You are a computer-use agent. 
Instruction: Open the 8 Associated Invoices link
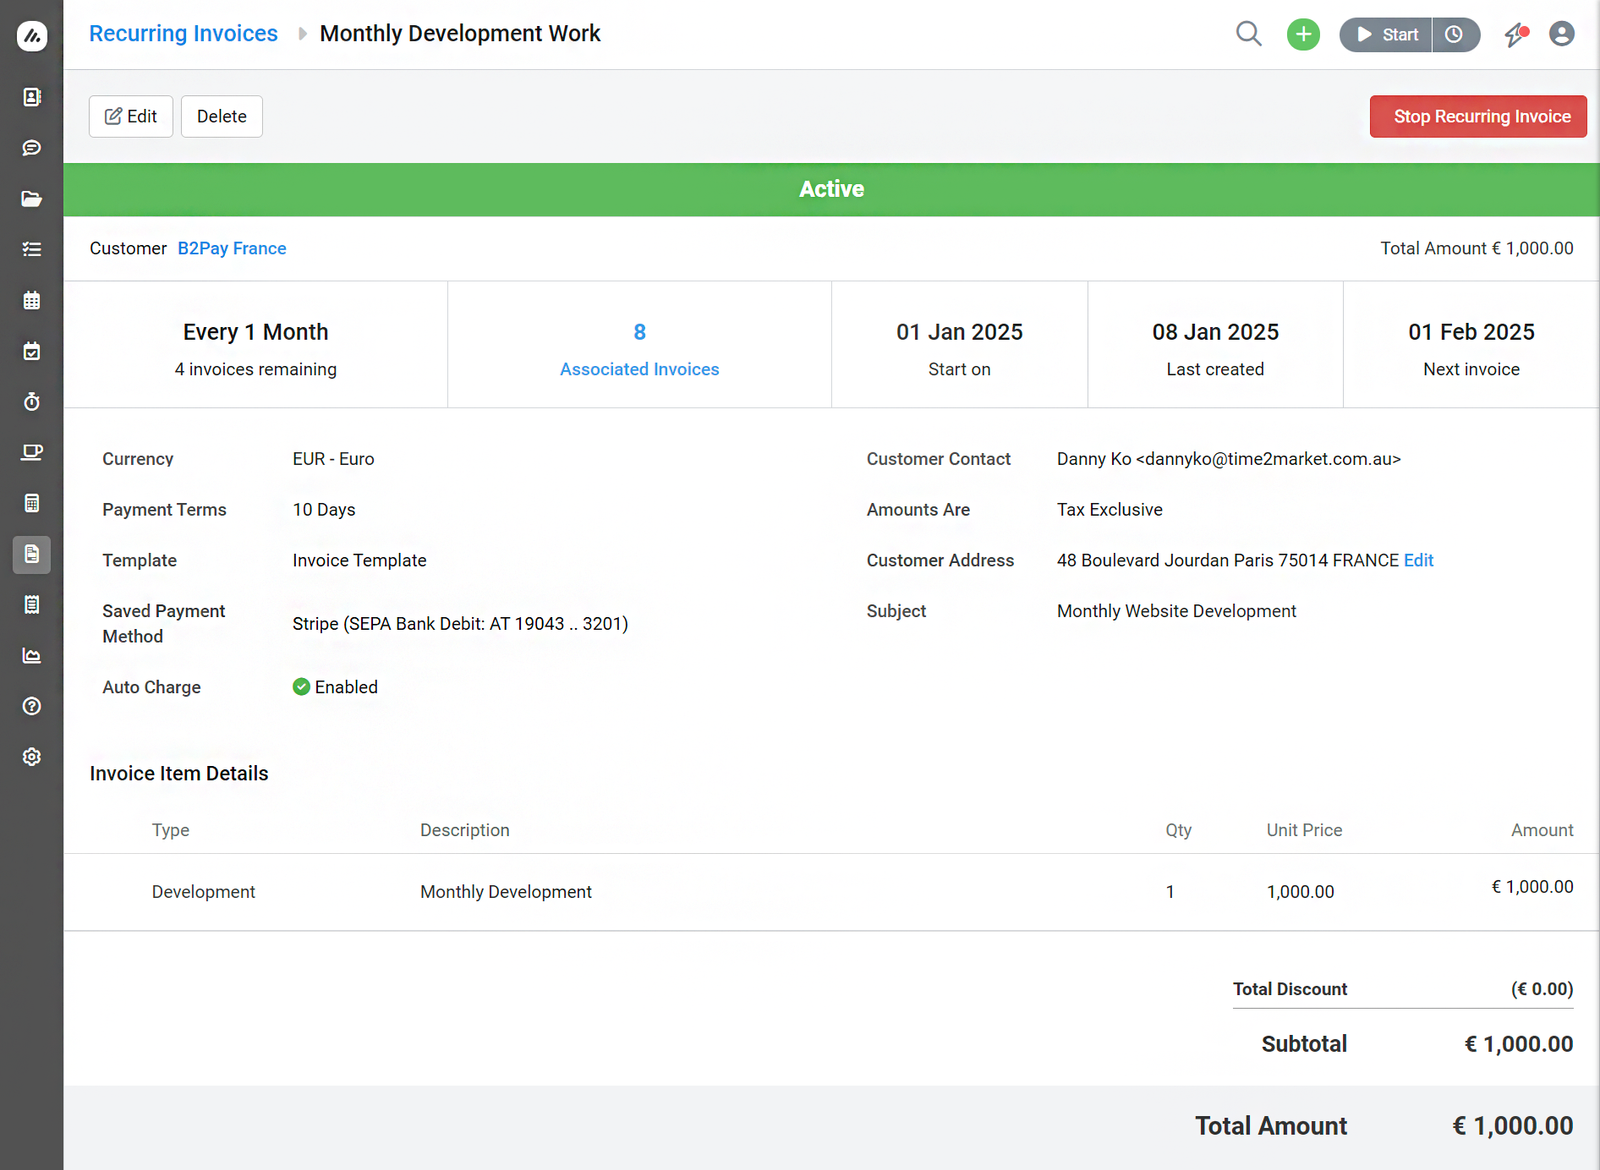(x=639, y=369)
